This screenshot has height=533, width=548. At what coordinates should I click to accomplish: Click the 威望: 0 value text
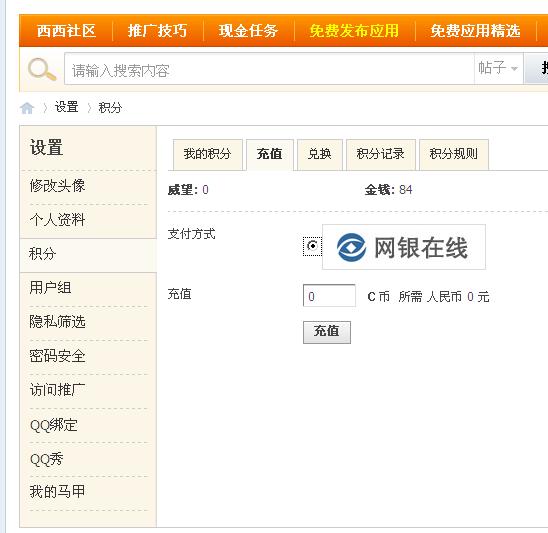(x=188, y=190)
